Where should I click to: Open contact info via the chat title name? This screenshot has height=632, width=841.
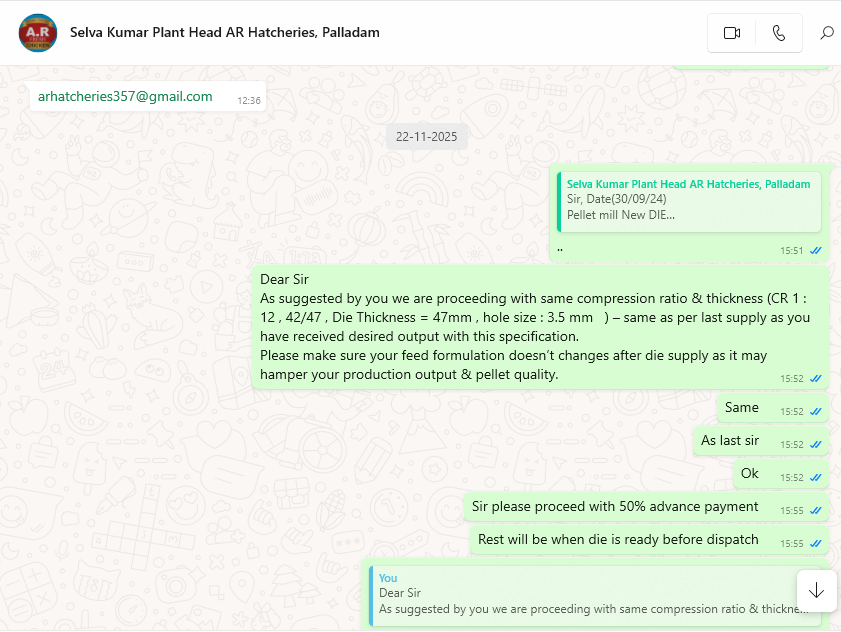[x=224, y=32]
